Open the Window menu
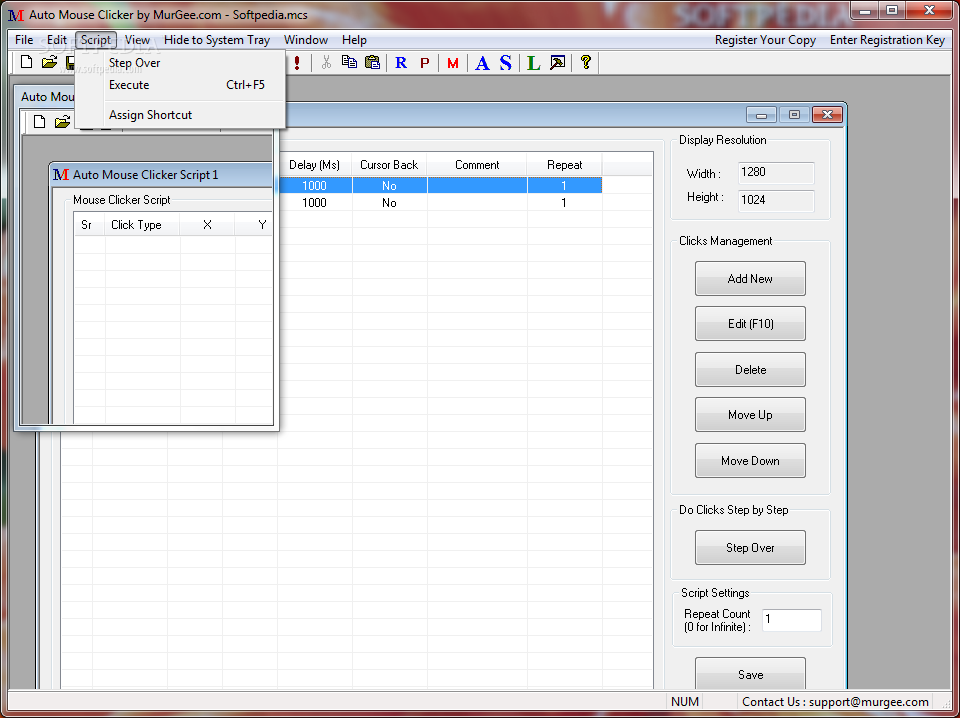This screenshot has width=960, height=718. pyautogui.click(x=306, y=40)
